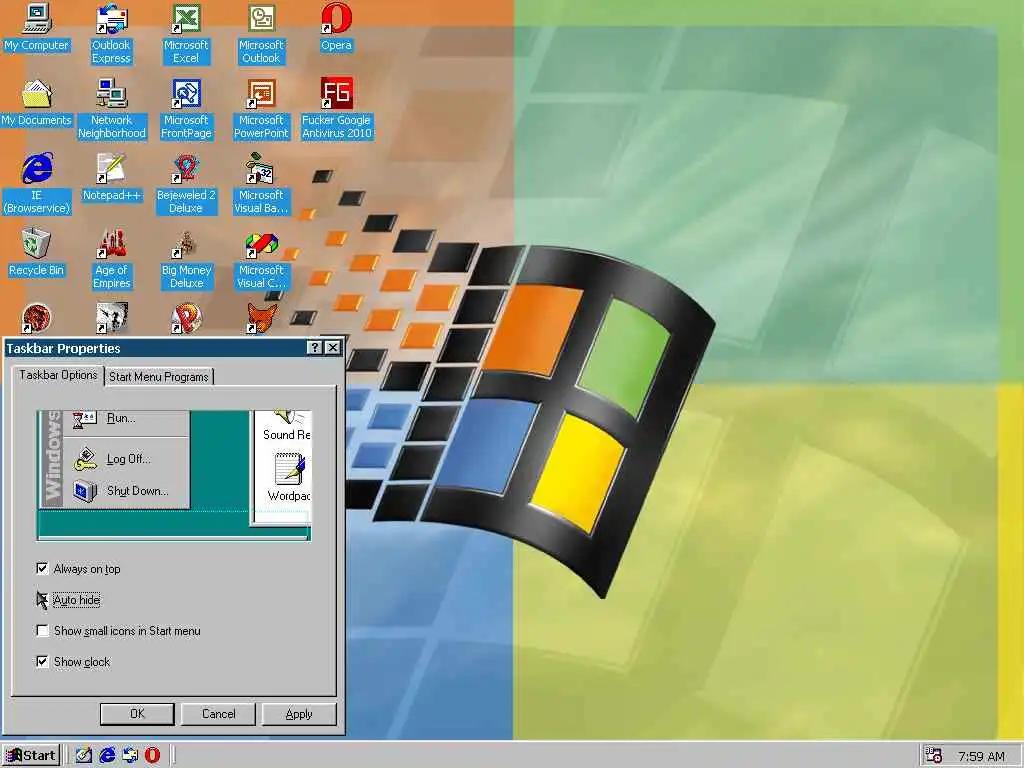1024x768 pixels.
Task: Click the fox icon on the desktop
Action: point(261,318)
